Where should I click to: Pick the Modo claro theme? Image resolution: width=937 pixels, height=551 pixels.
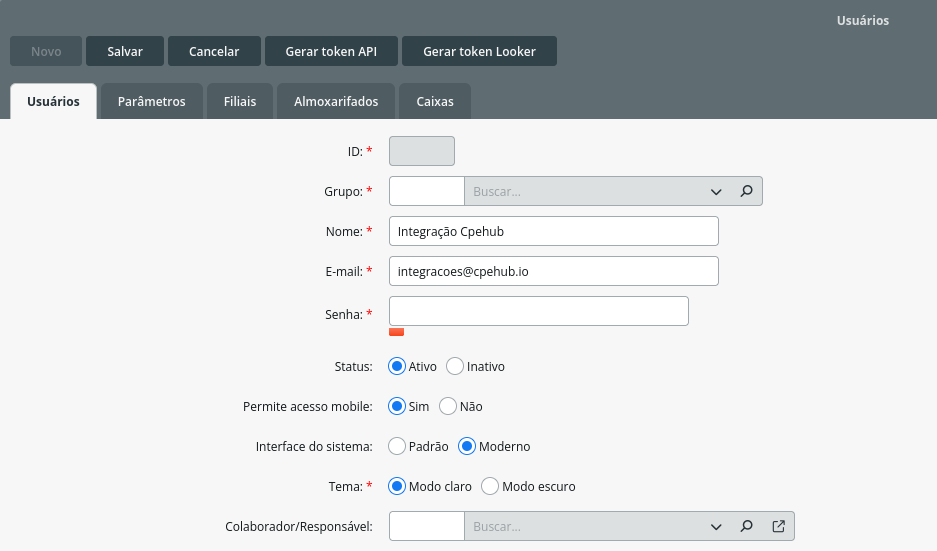coord(397,486)
